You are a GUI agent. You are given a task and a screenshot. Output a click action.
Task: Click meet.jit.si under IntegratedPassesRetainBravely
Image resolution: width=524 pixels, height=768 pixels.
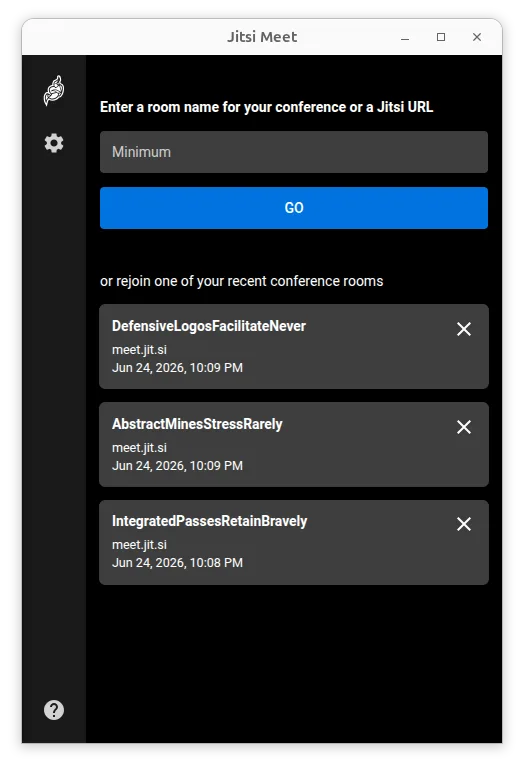tap(140, 545)
